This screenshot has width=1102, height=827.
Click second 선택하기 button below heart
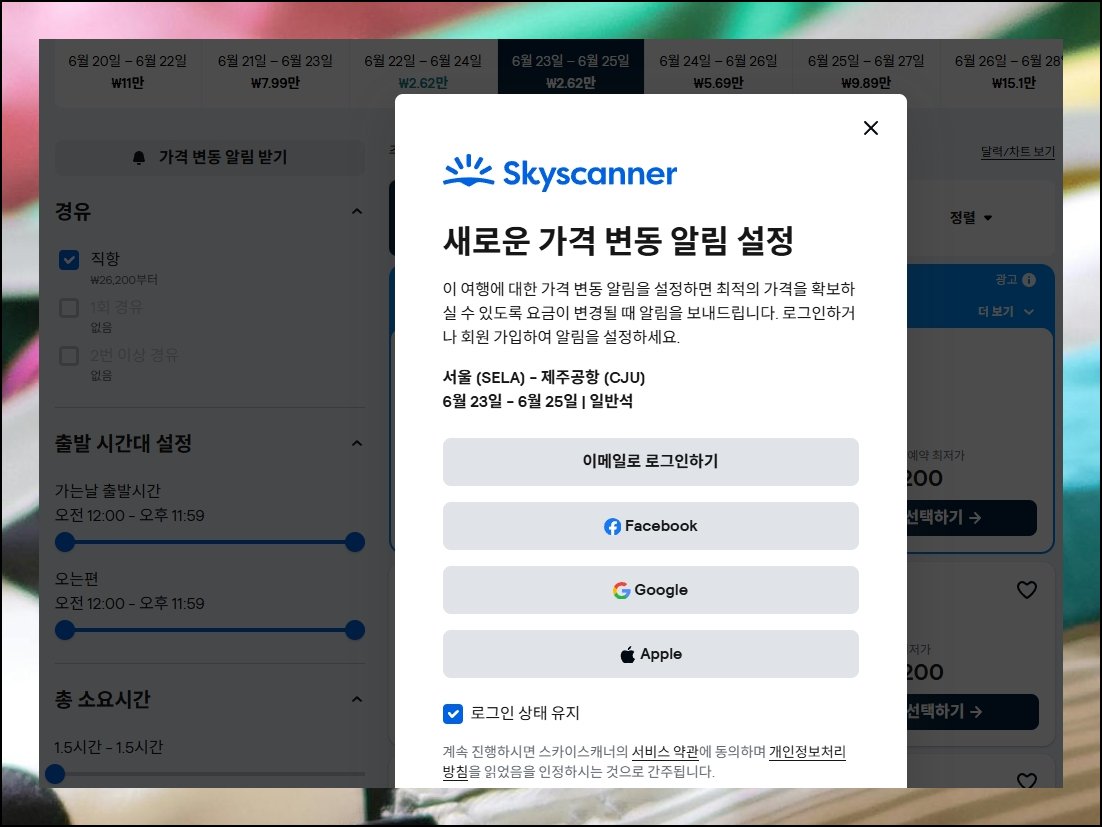coord(973,712)
